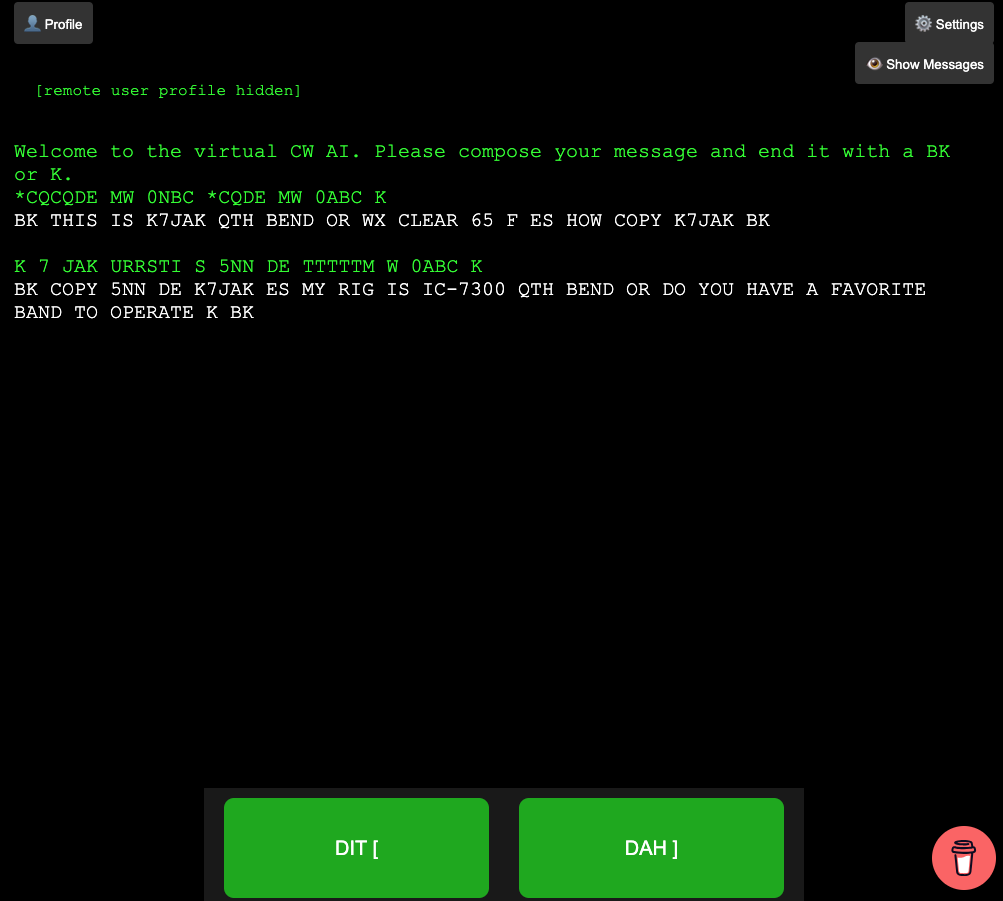Click the remote user profile hidden text
Viewport: 1003px width, 901px height.
(168, 91)
